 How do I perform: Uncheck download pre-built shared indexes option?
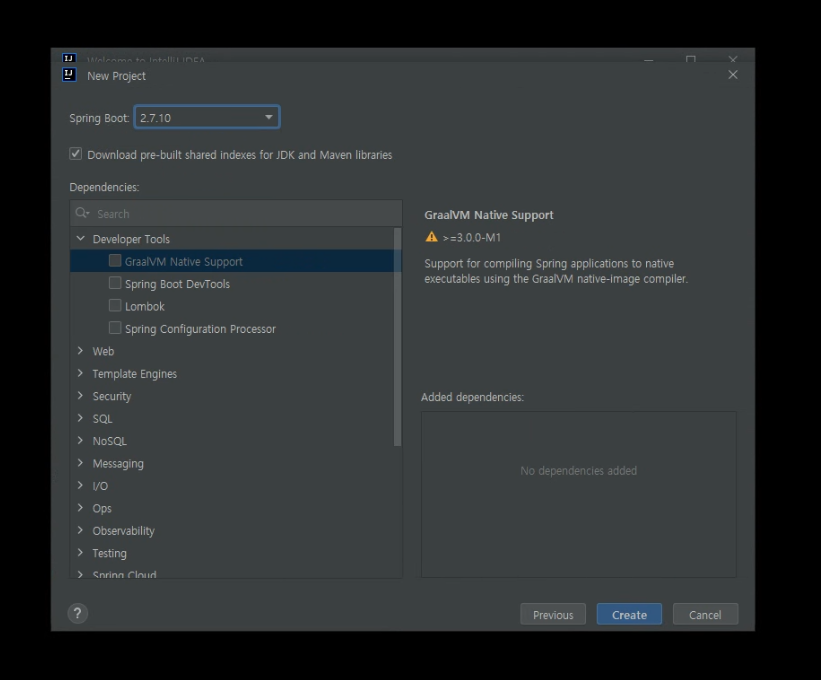[75, 154]
